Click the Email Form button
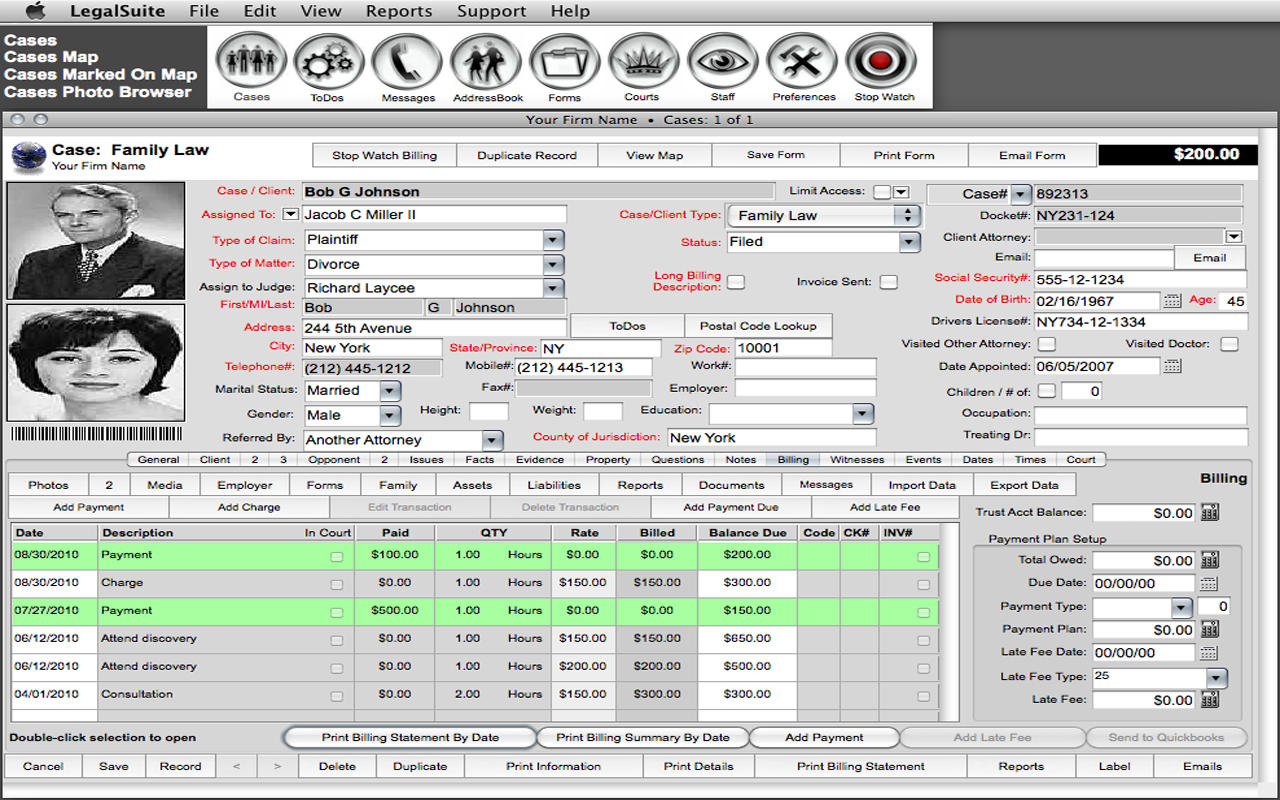This screenshot has height=800, width=1280. [1032, 155]
